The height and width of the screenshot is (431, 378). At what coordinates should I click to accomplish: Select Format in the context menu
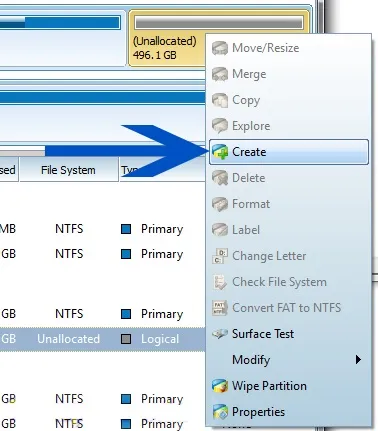click(x=289, y=204)
